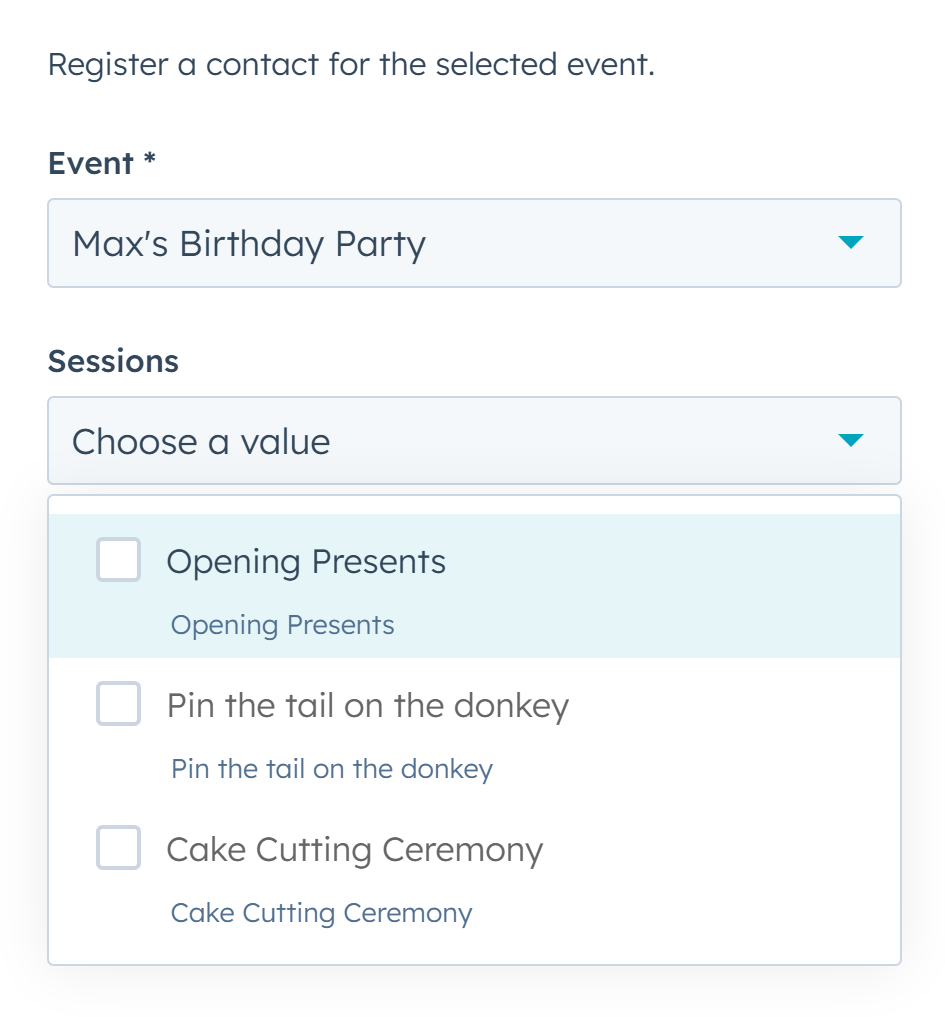Click the small Pin the tail on the donkey subtitle
The height and width of the screenshot is (1017, 945).
(331, 770)
